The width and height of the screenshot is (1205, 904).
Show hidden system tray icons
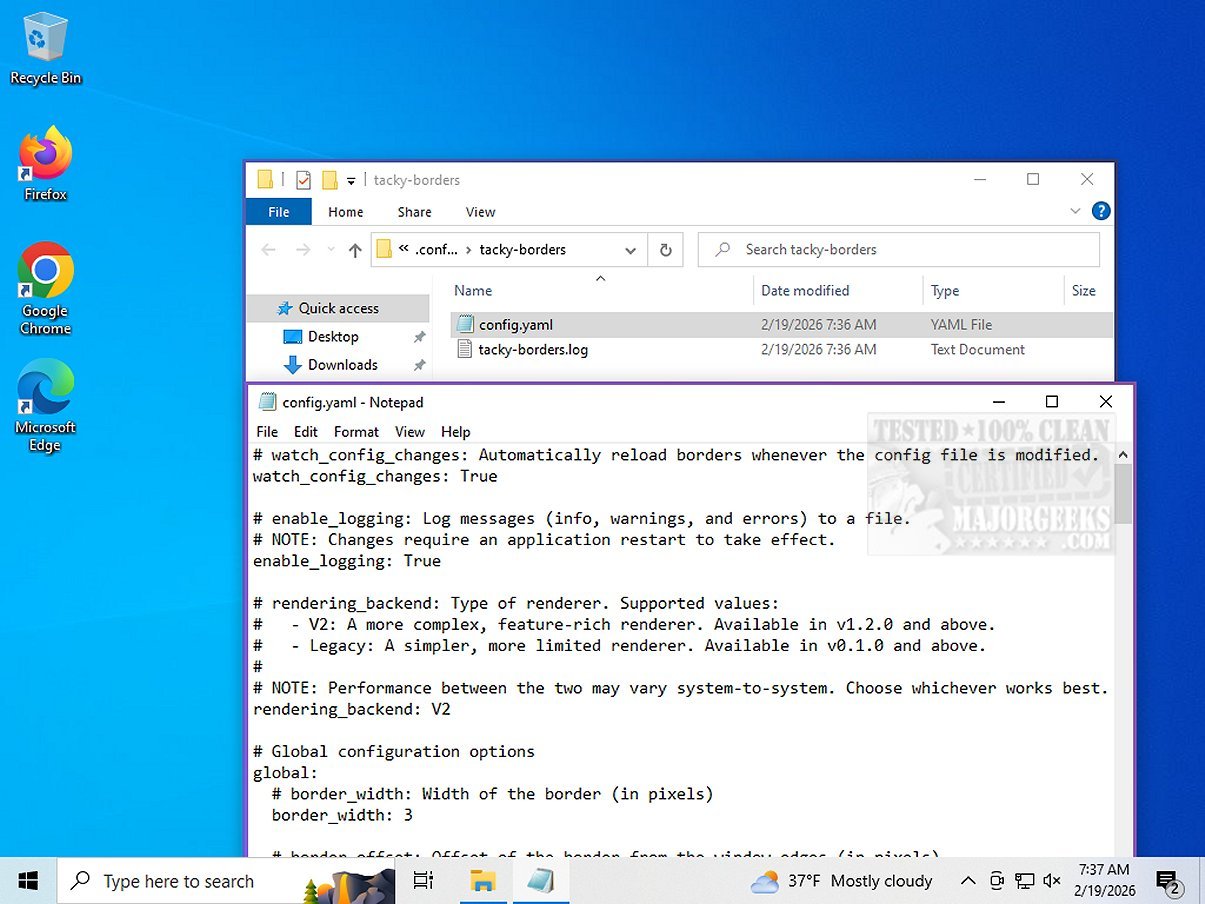967,881
